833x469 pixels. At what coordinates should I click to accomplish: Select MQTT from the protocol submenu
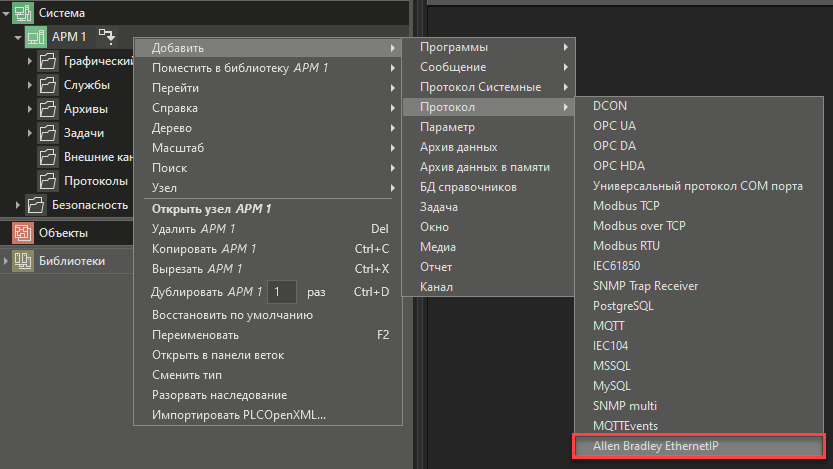610,325
